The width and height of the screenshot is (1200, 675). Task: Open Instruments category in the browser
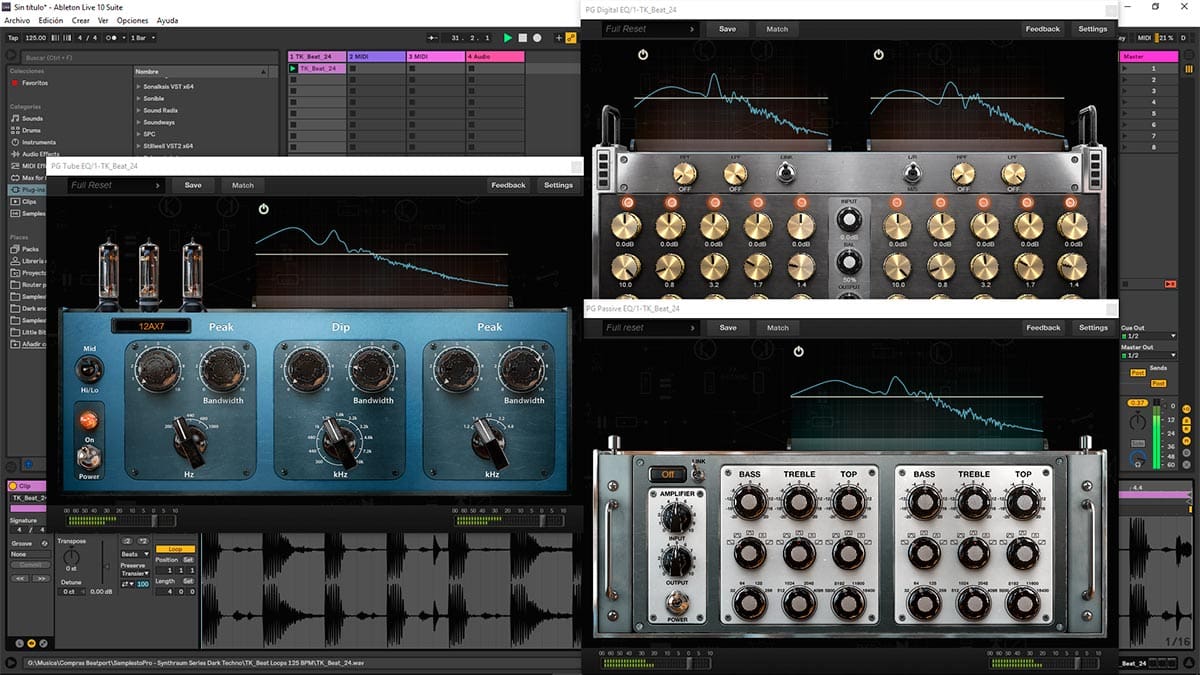click(38, 142)
